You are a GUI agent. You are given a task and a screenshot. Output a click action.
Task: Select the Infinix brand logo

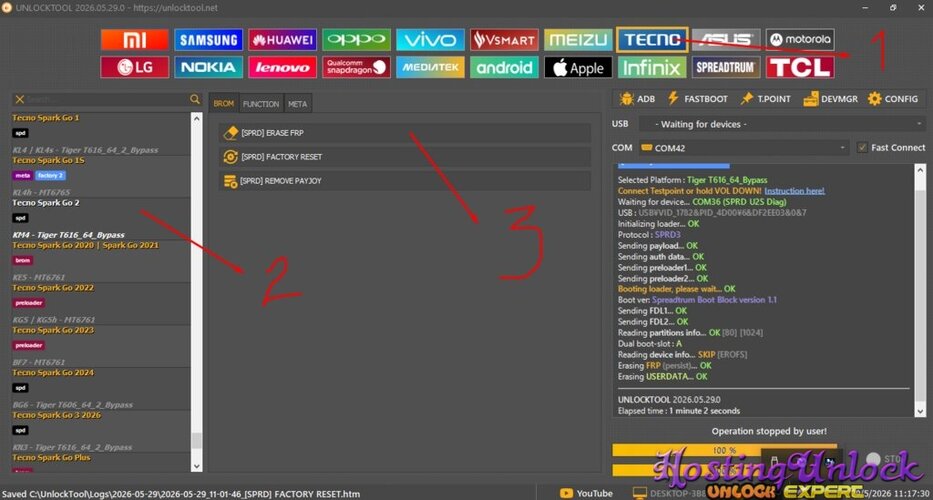(x=652, y=67)
